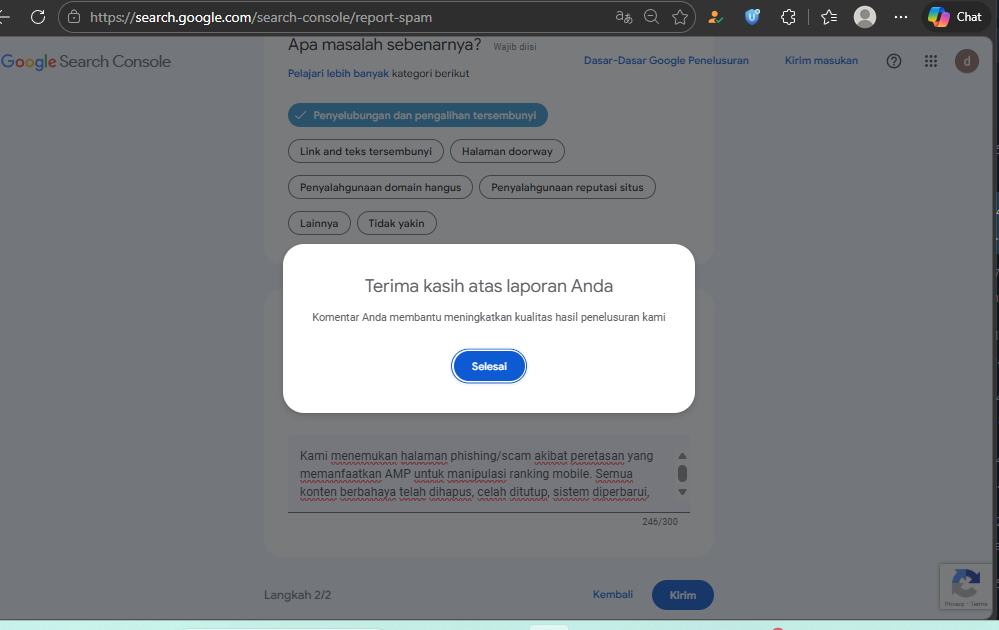Open the site information lock icon
Screen dimensions: 999x630
74,17
